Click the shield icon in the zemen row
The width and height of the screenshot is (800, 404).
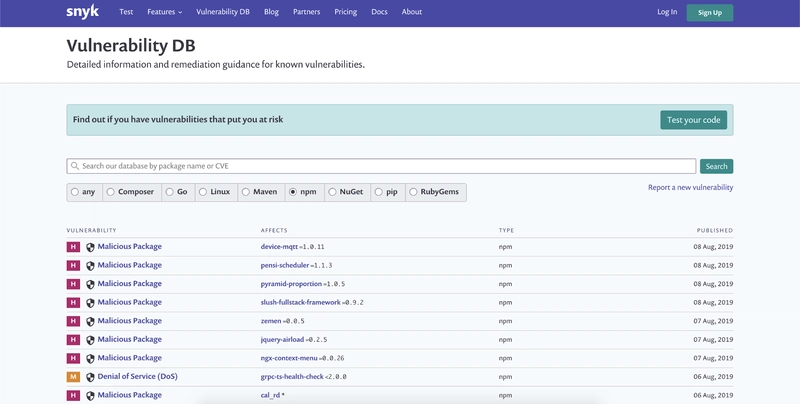[x=90, y=321]
